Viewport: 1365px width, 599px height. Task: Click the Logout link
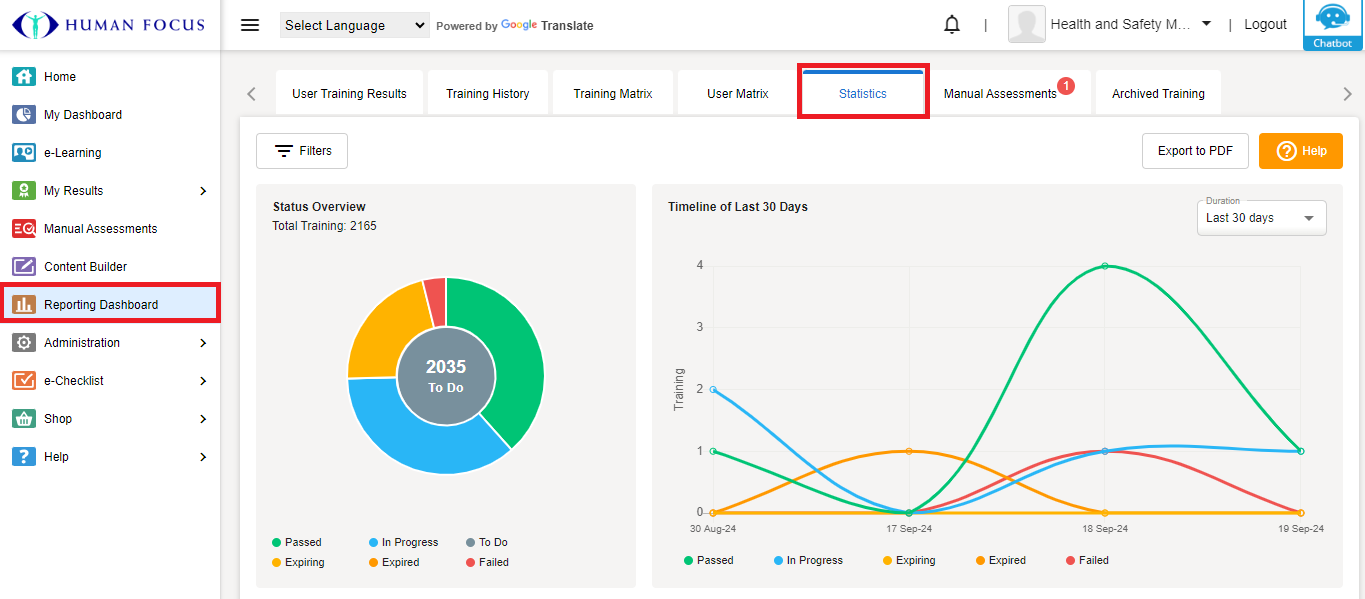pyautogui.click(x=1265, y=25)
